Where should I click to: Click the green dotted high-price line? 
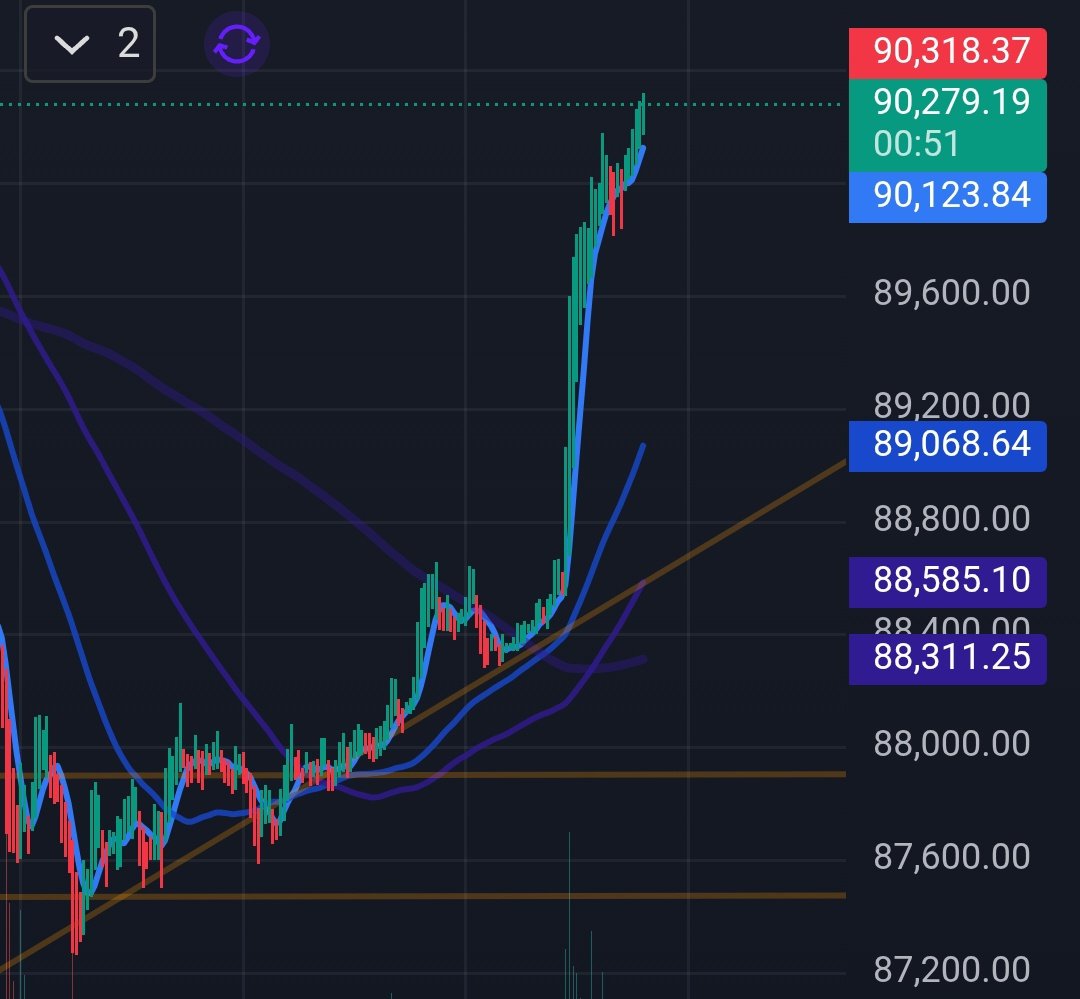tap(400, 103)
